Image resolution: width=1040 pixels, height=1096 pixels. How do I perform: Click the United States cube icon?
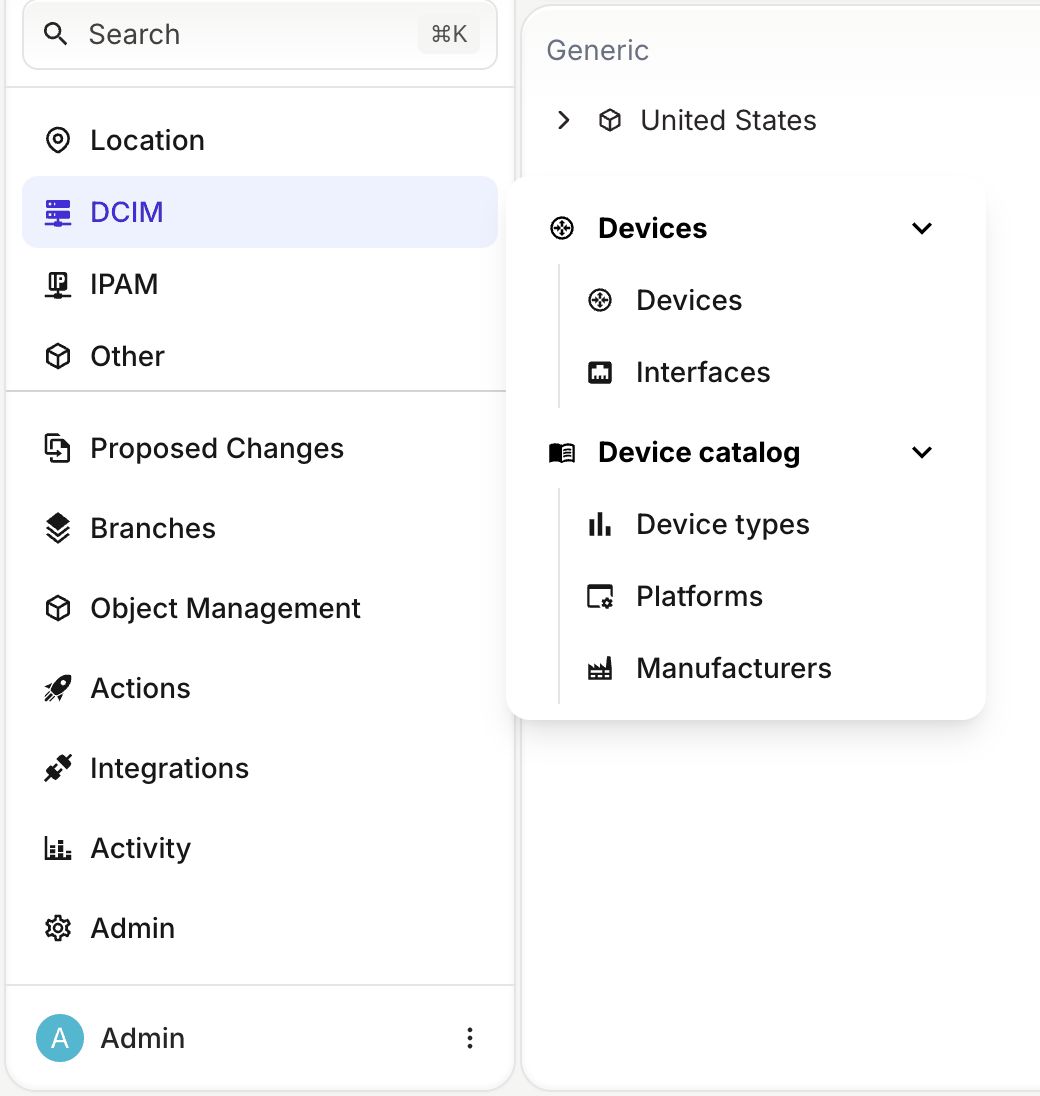coord(610,120)
